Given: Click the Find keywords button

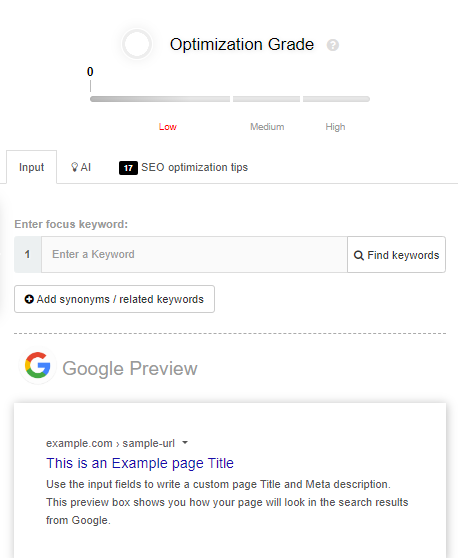Looking at the screenshot, I should tap(396, 255).
